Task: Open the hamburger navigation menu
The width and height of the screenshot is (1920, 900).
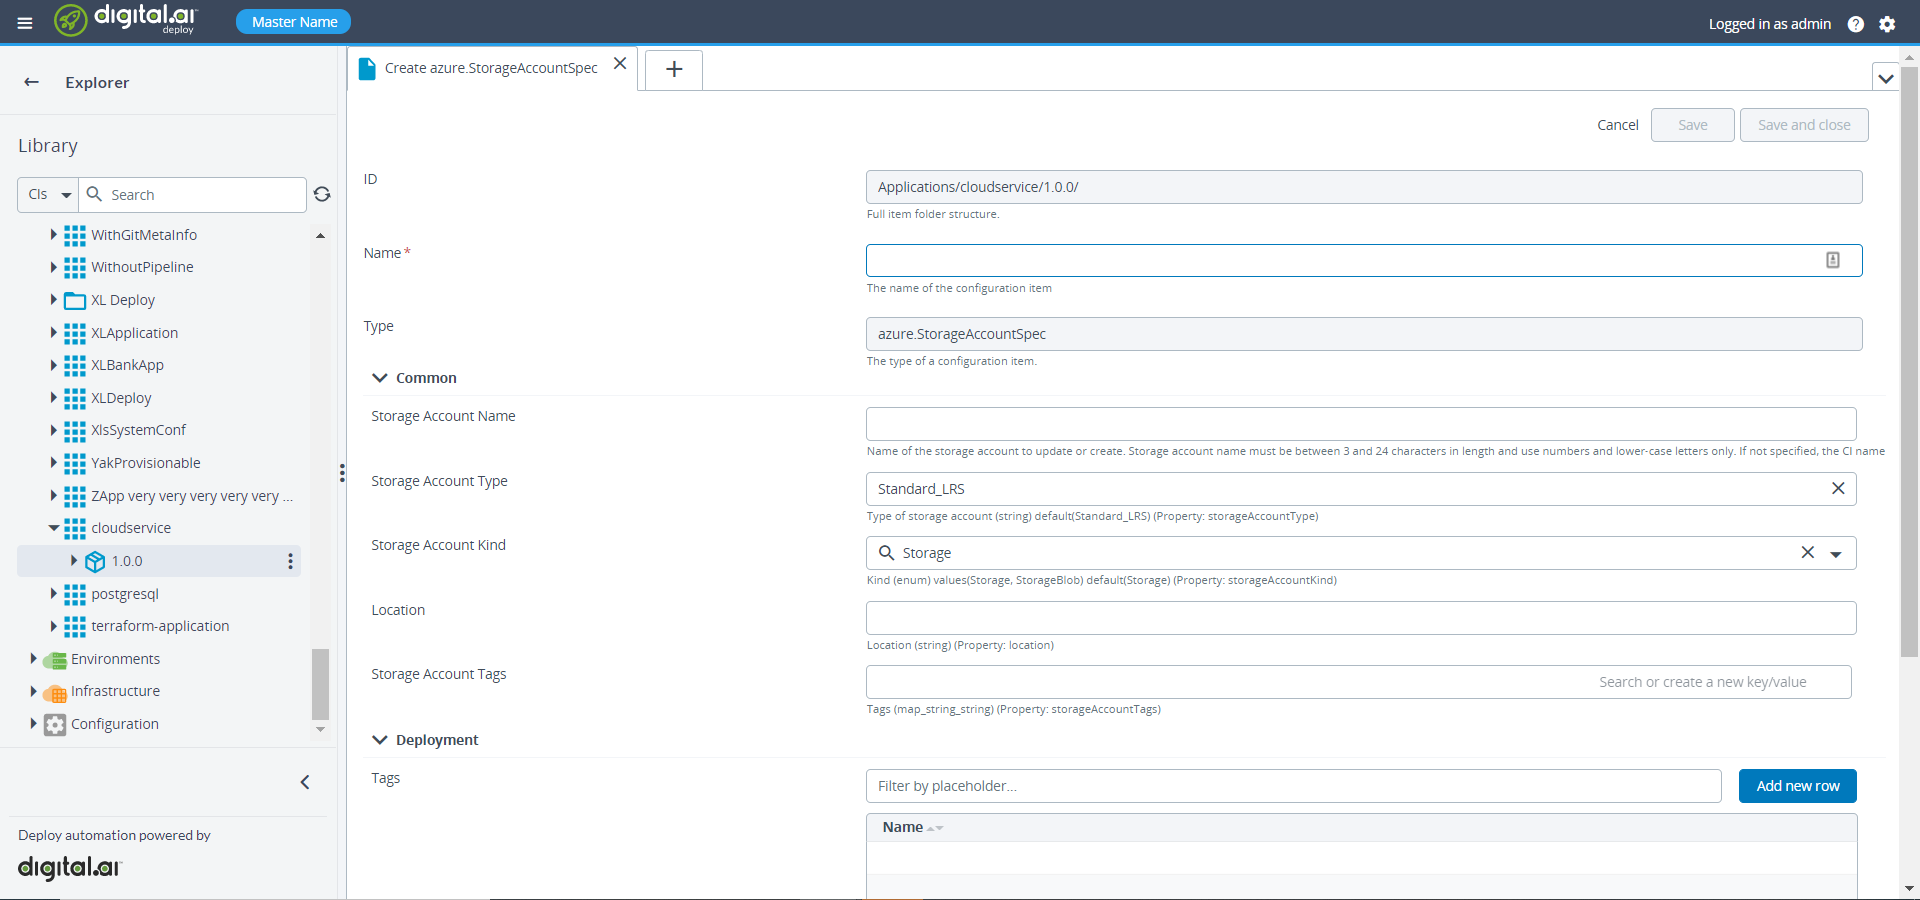Action: tap(25, 22)
